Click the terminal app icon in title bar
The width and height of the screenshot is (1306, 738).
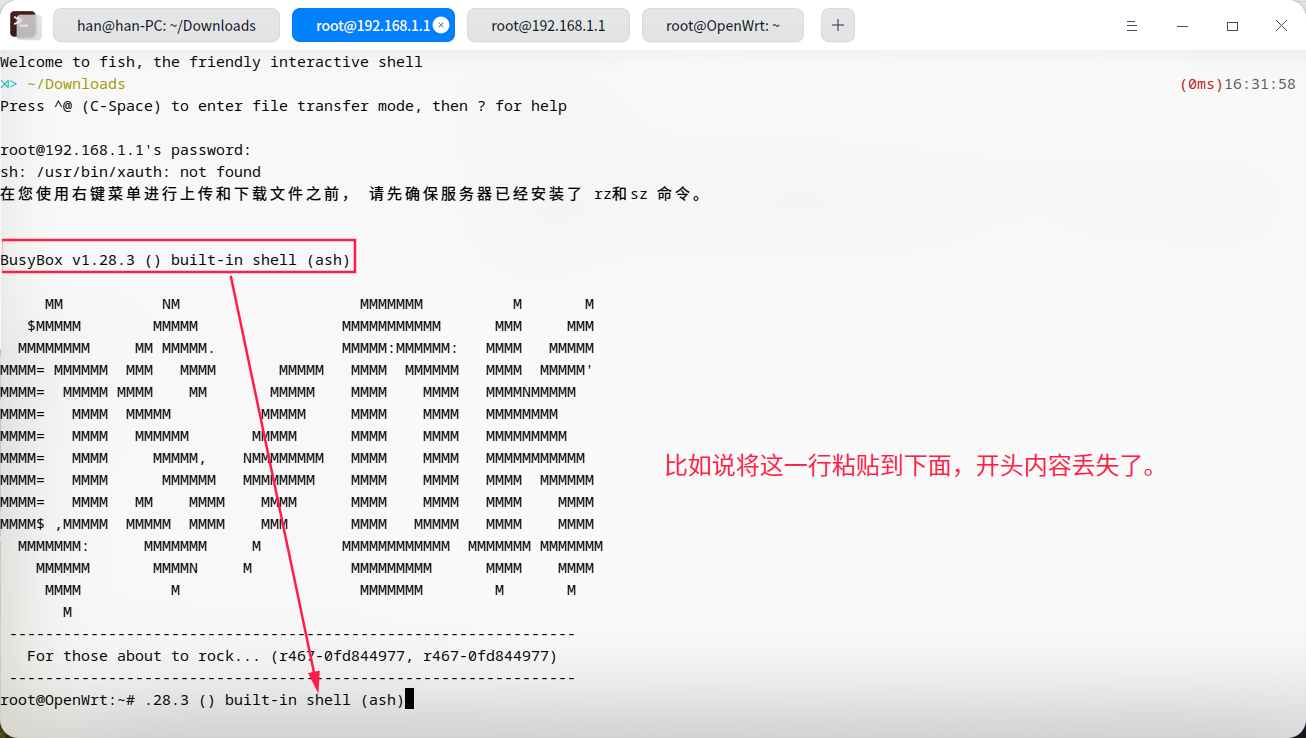click(23, 25)
